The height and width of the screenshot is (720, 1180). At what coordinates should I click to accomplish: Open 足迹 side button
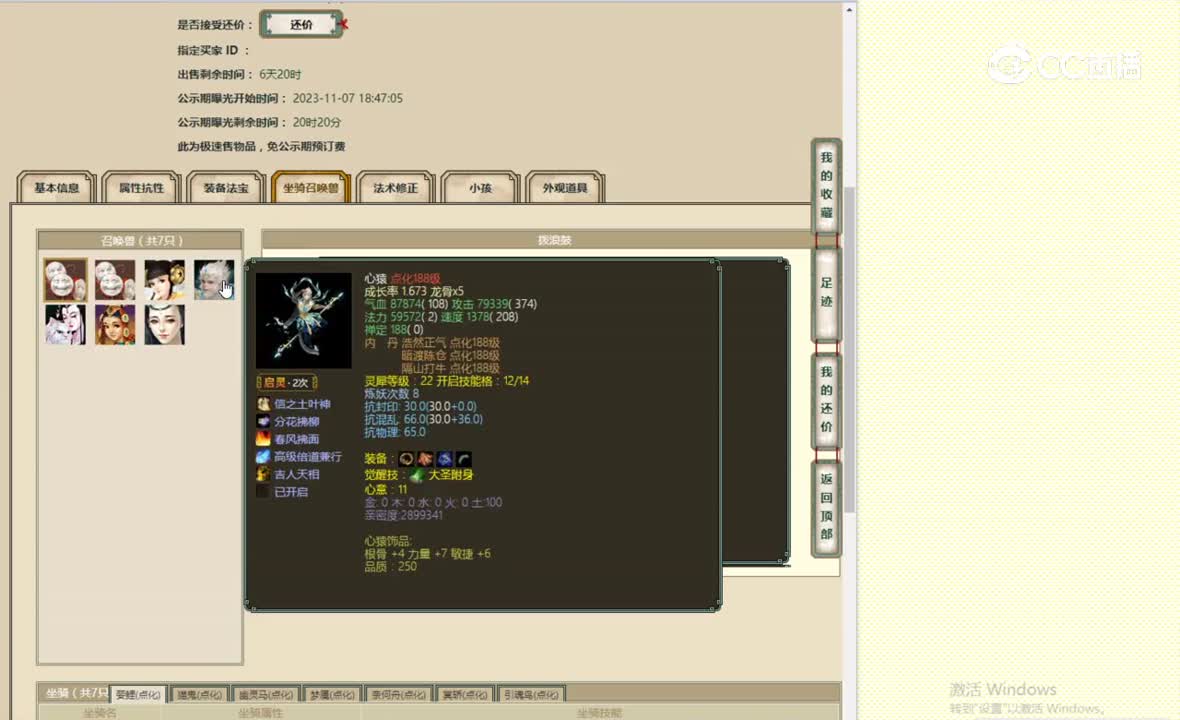click(826, 293)
